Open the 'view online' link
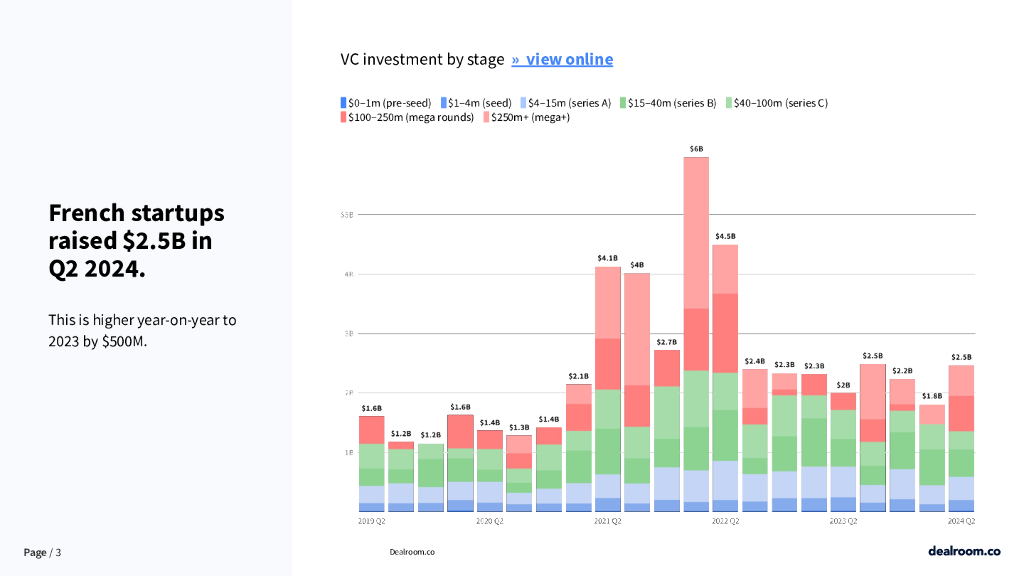The width and height of the screenshot is (1024, 576). click(562, 59)
